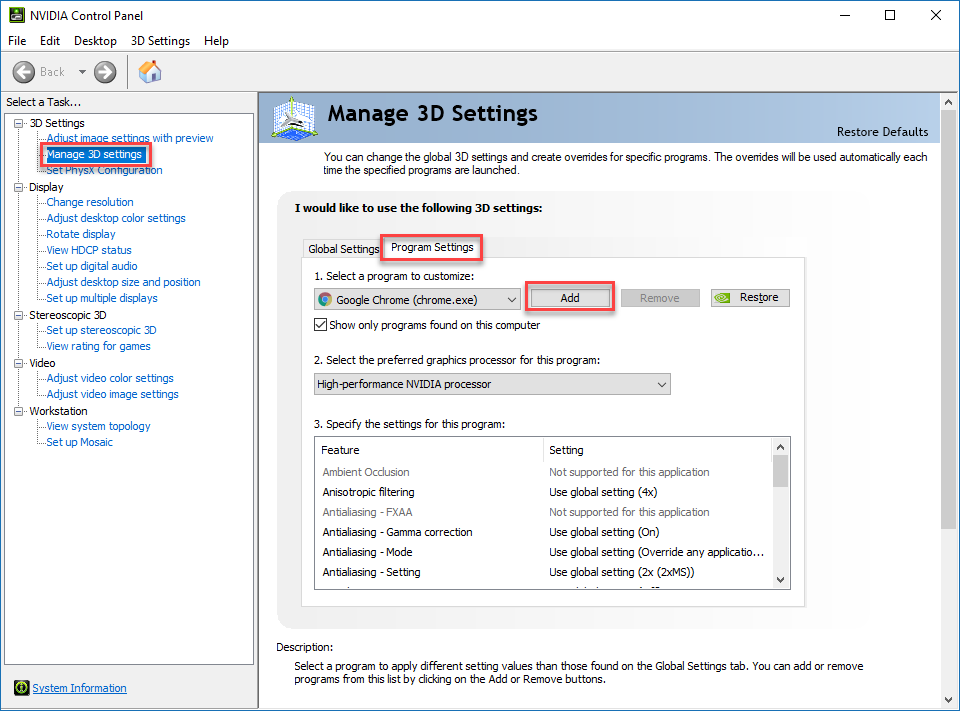The height and width of the screenshot is (711, 960).
Task: Open 'Change resolution' task
Action: click(90, 202)
